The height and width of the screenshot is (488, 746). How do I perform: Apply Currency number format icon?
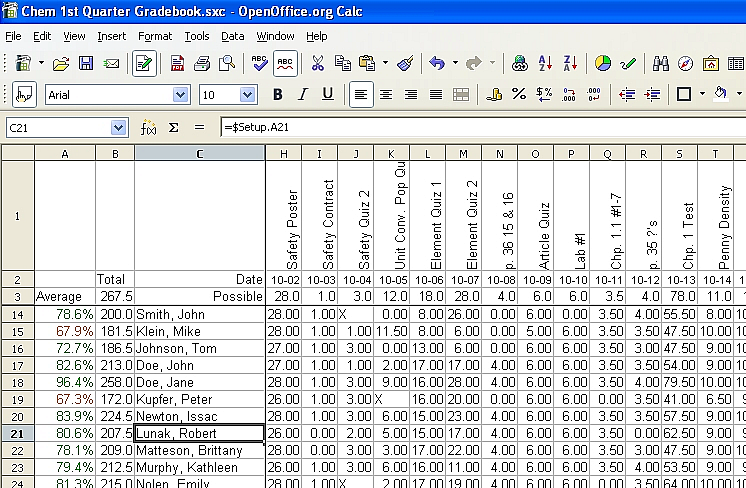[494, 95]
